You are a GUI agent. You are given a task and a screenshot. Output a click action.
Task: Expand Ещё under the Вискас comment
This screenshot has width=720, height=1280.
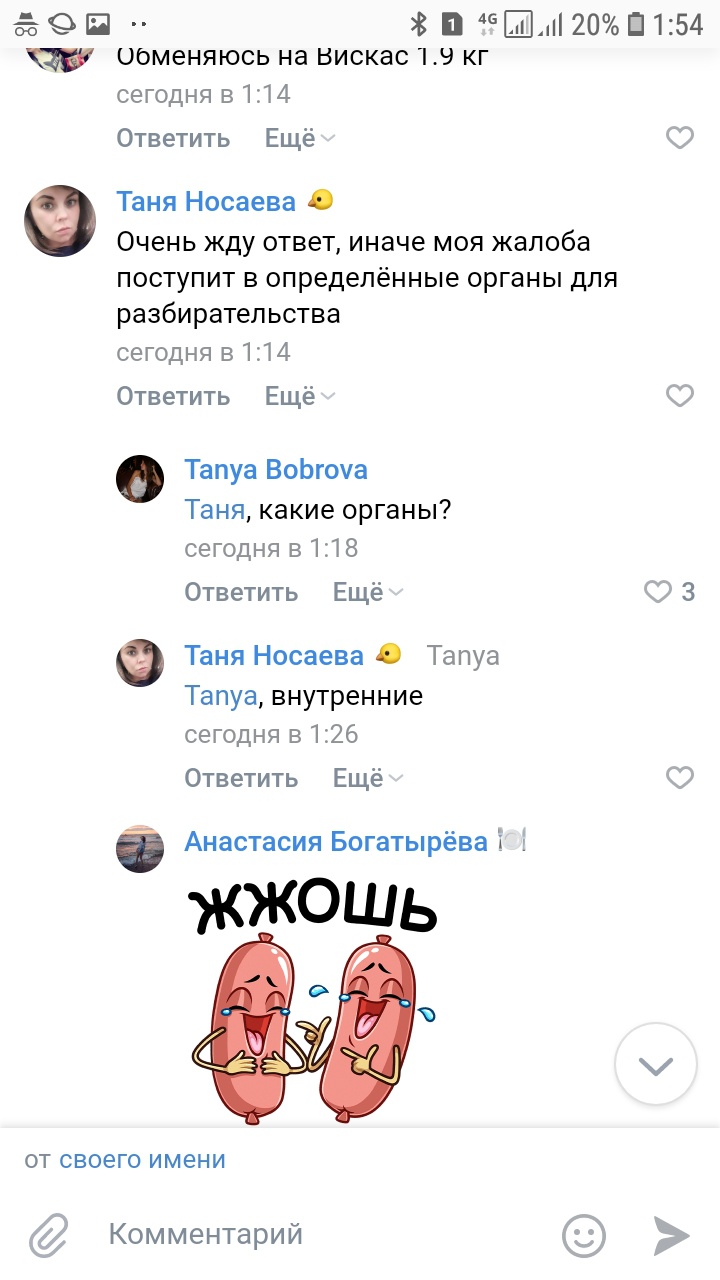coord(300,138)
